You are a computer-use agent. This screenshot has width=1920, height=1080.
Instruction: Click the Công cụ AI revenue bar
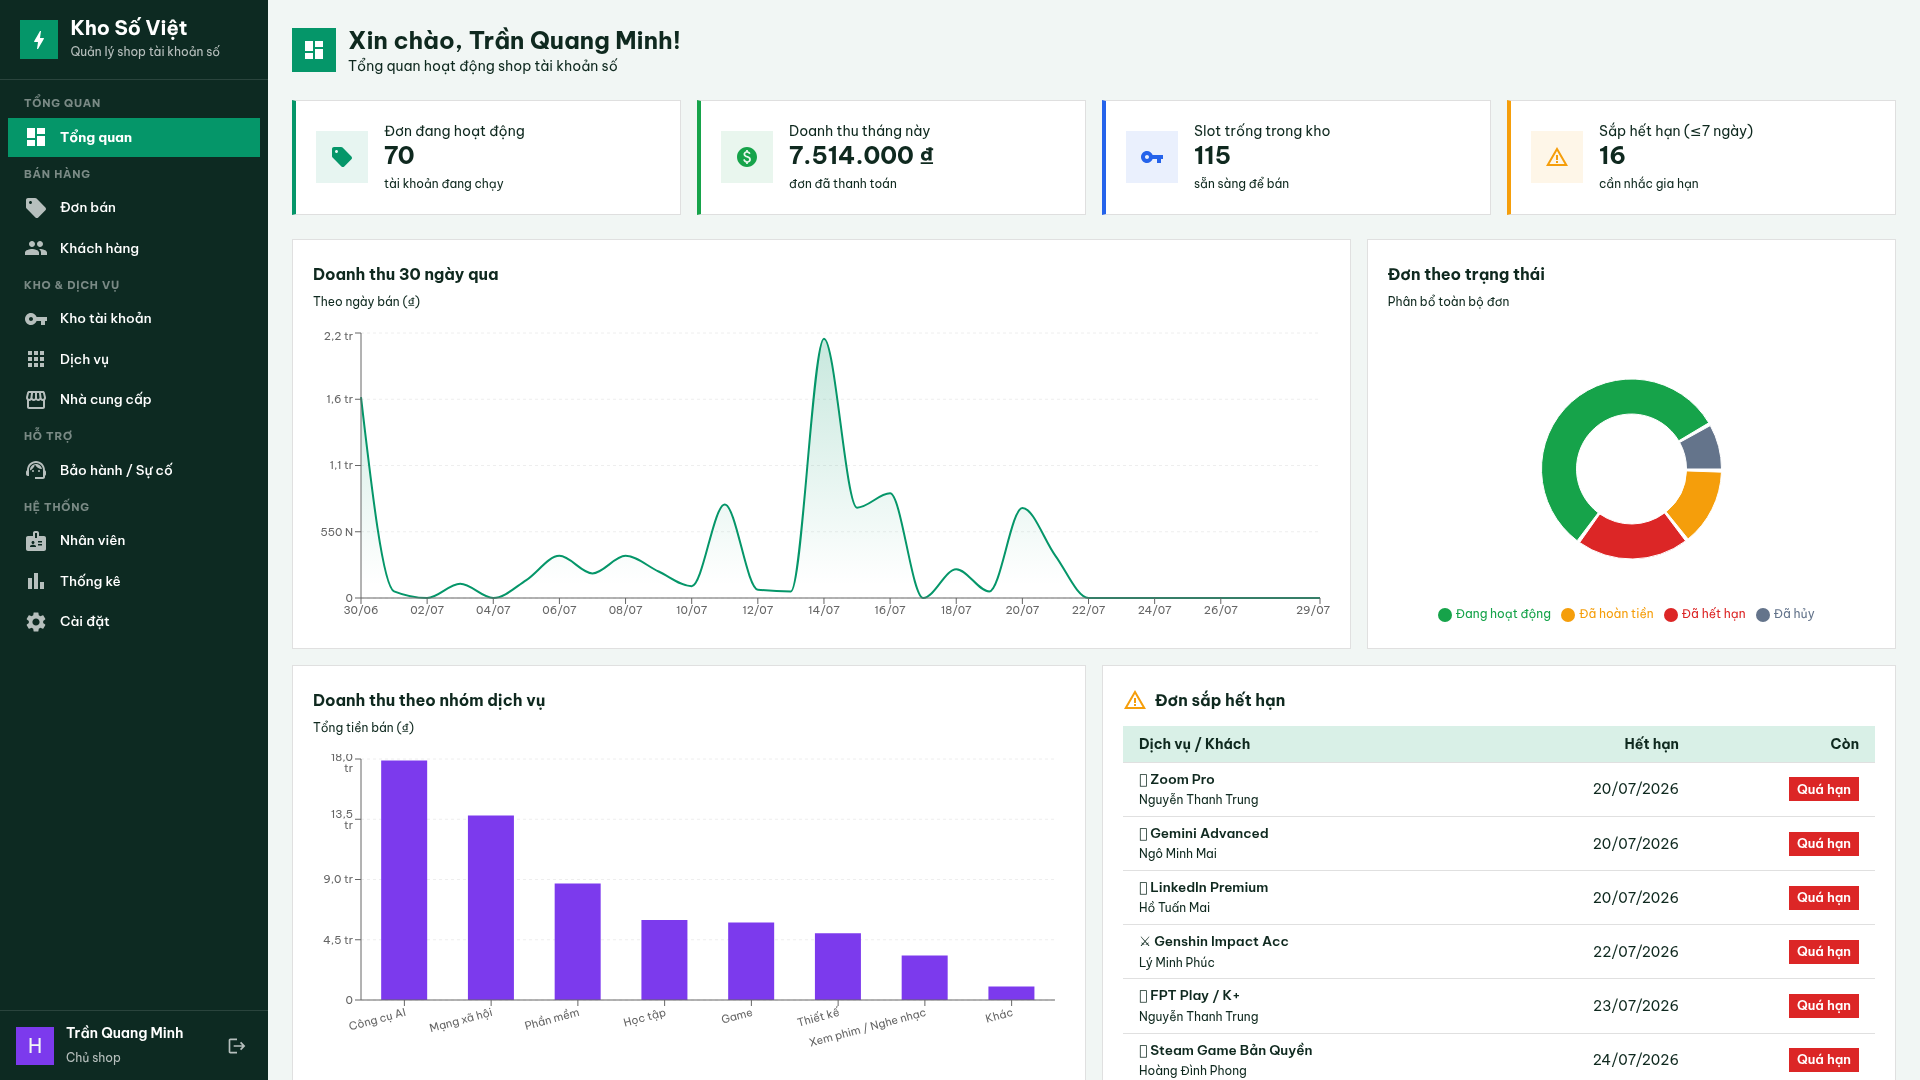pyautogui.click(x=404, y=880)
